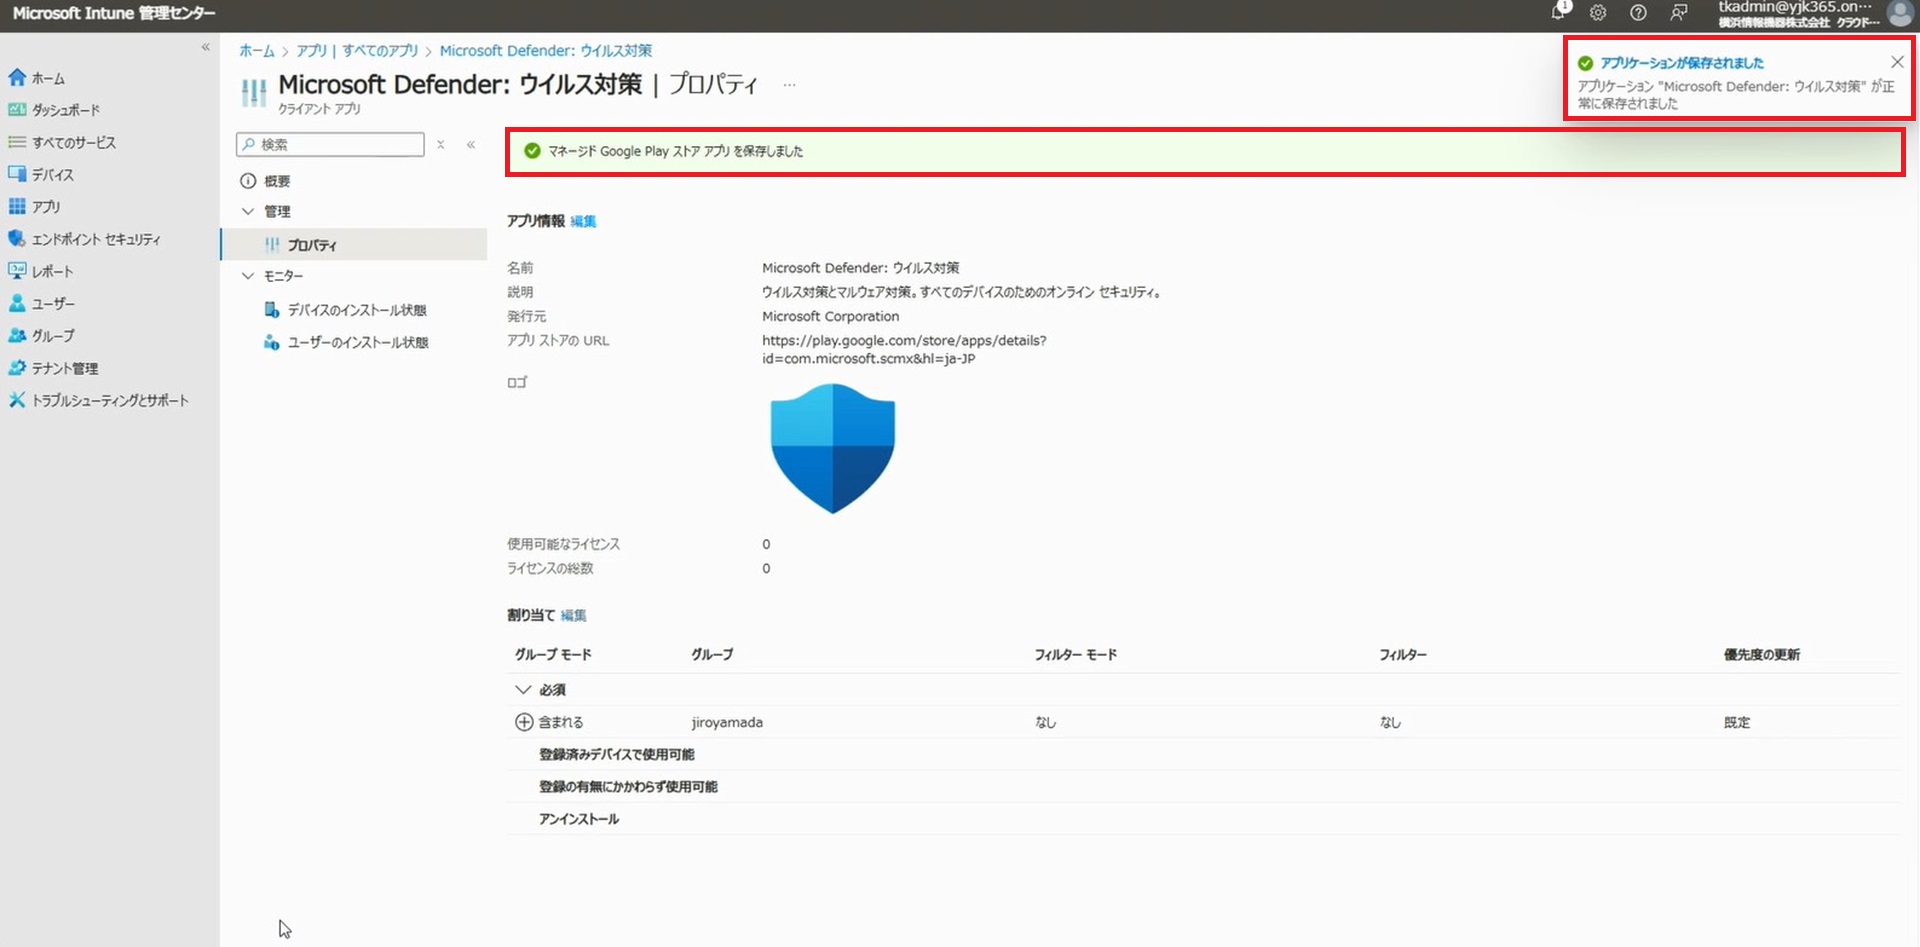The height and width of the screenshot is (947, 1920).
Task: Open テナント管理 in sidebar
Action: pos(65,368)
